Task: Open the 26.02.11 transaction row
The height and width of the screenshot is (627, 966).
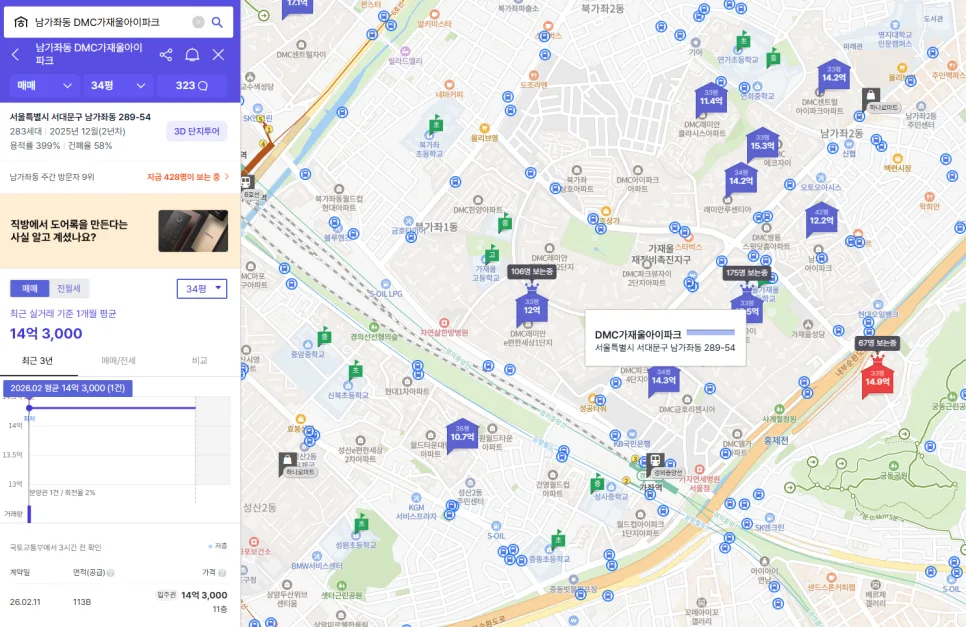Action: 120,601
